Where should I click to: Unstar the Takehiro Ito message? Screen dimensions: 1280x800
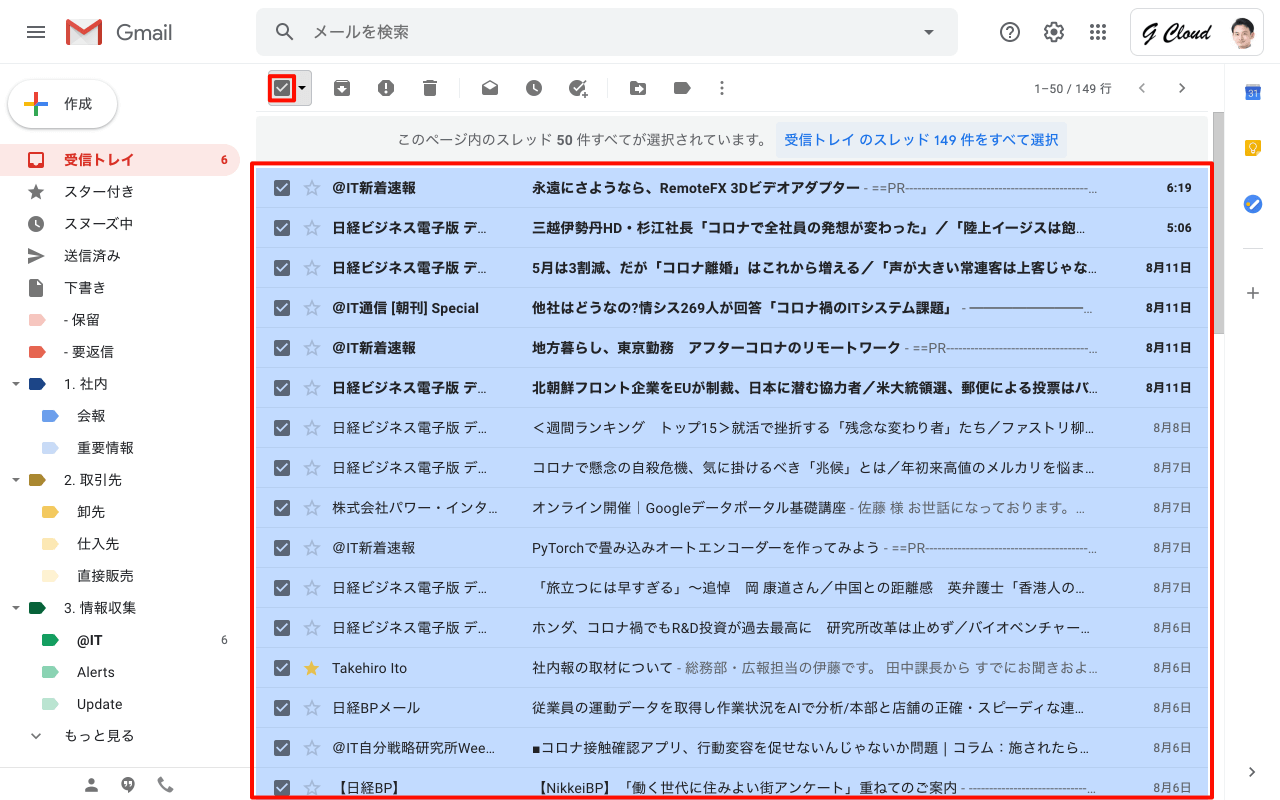click(311, 668)
